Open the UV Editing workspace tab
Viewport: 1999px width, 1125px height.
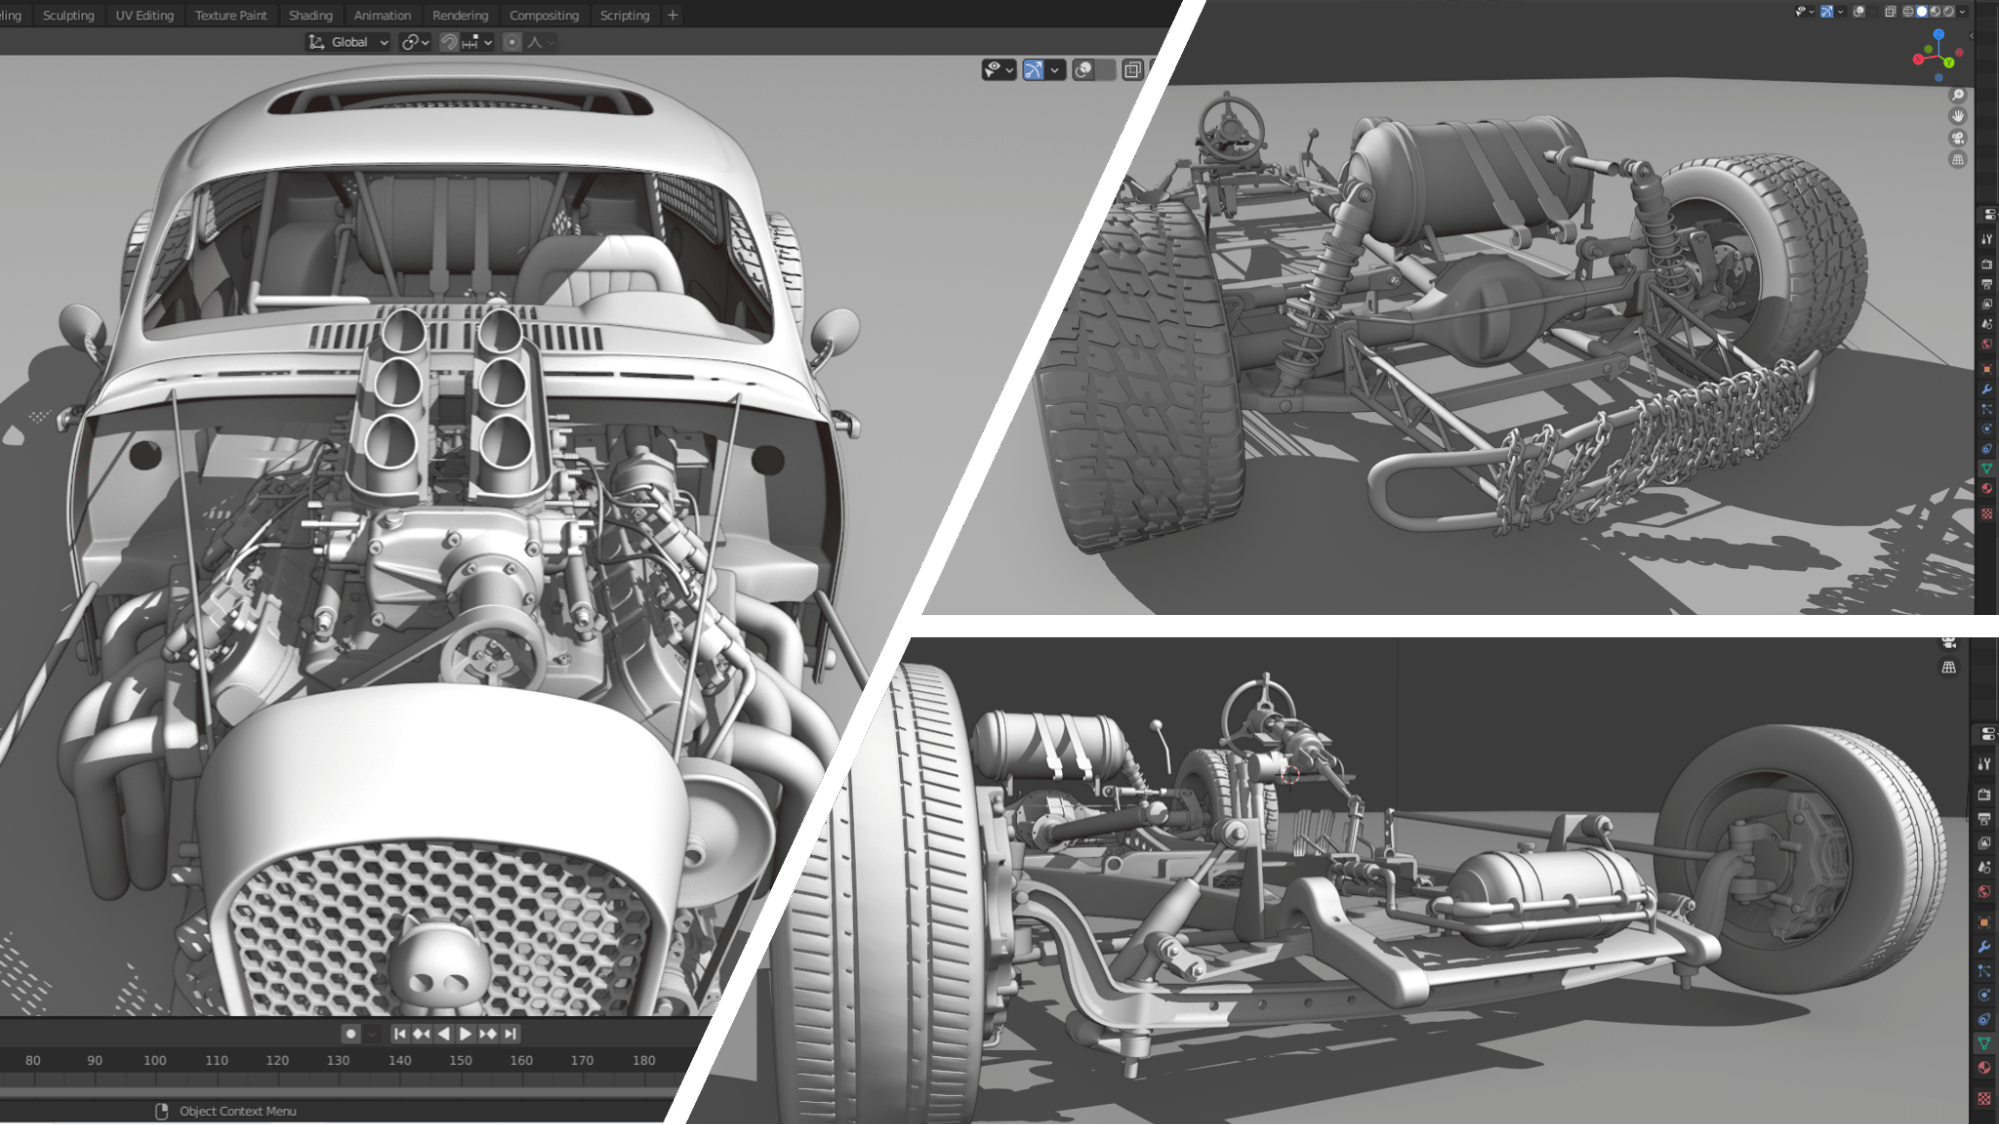tap(144, 15)
